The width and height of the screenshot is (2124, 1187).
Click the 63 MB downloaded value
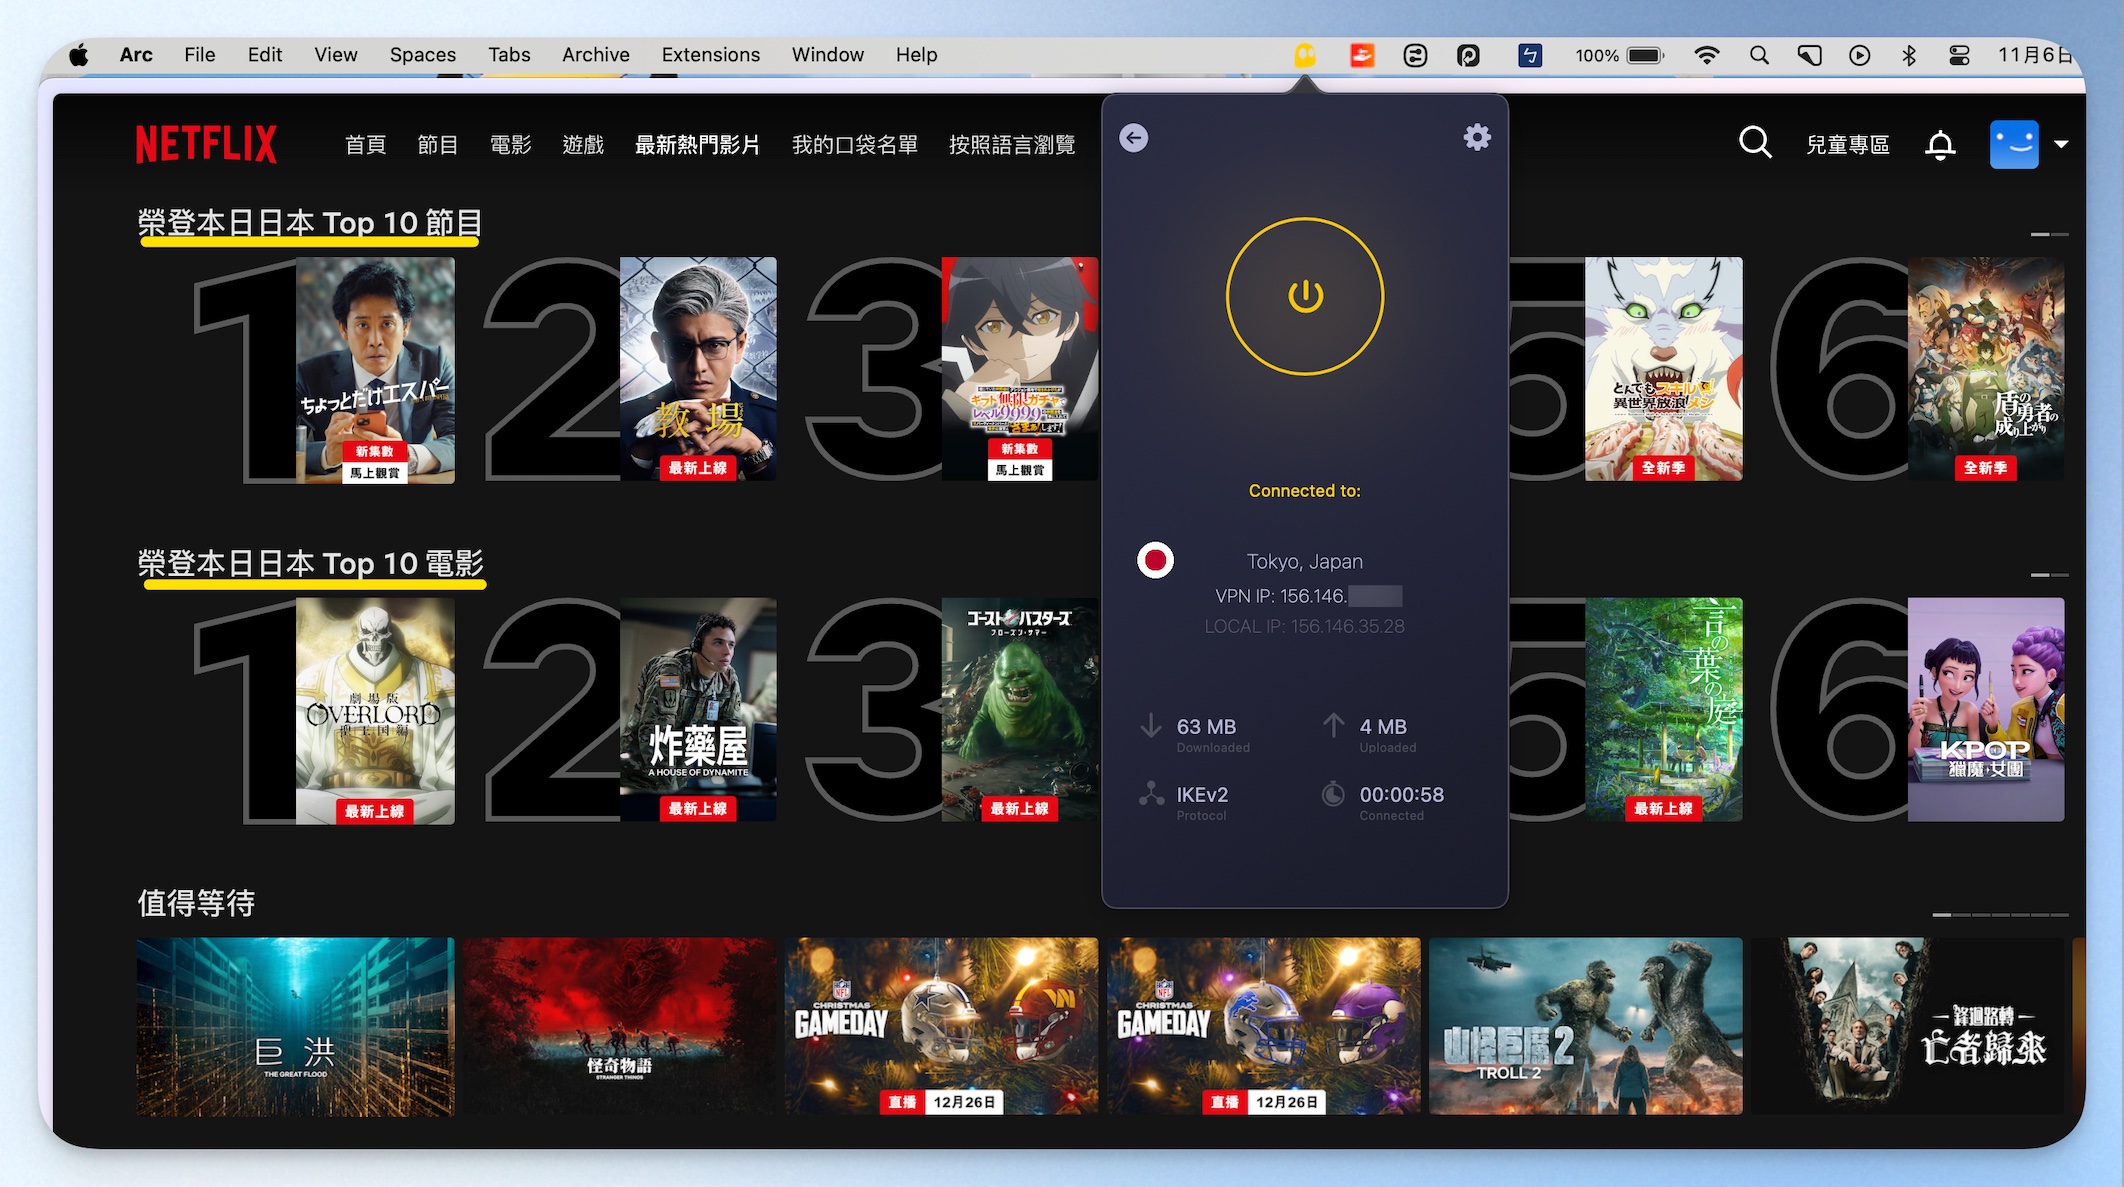pos(1206,727)
